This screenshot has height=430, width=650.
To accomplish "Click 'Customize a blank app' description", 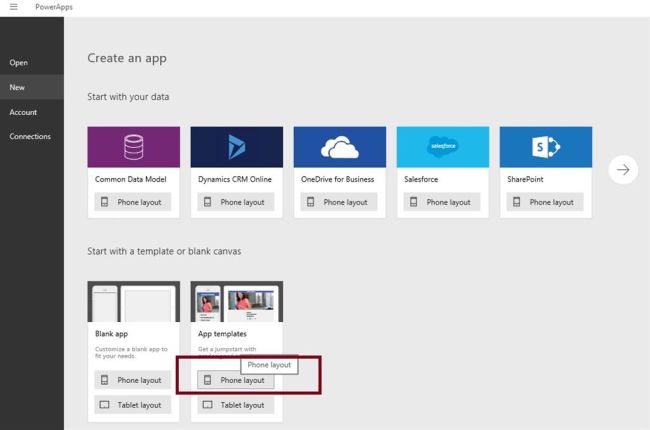I will tap(131, 352).
